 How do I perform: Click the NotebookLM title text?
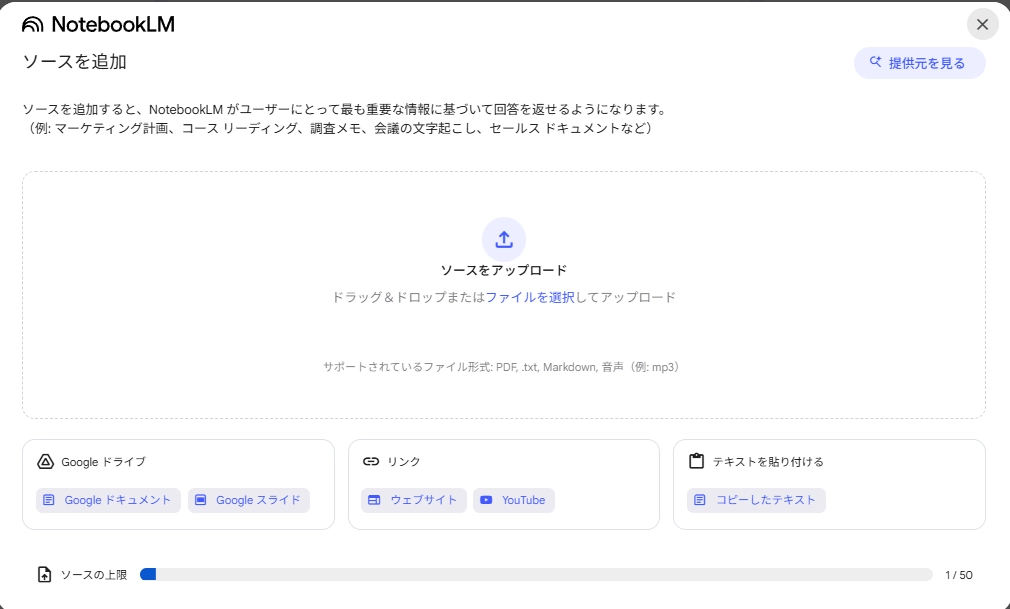click(x=113, y=25)
